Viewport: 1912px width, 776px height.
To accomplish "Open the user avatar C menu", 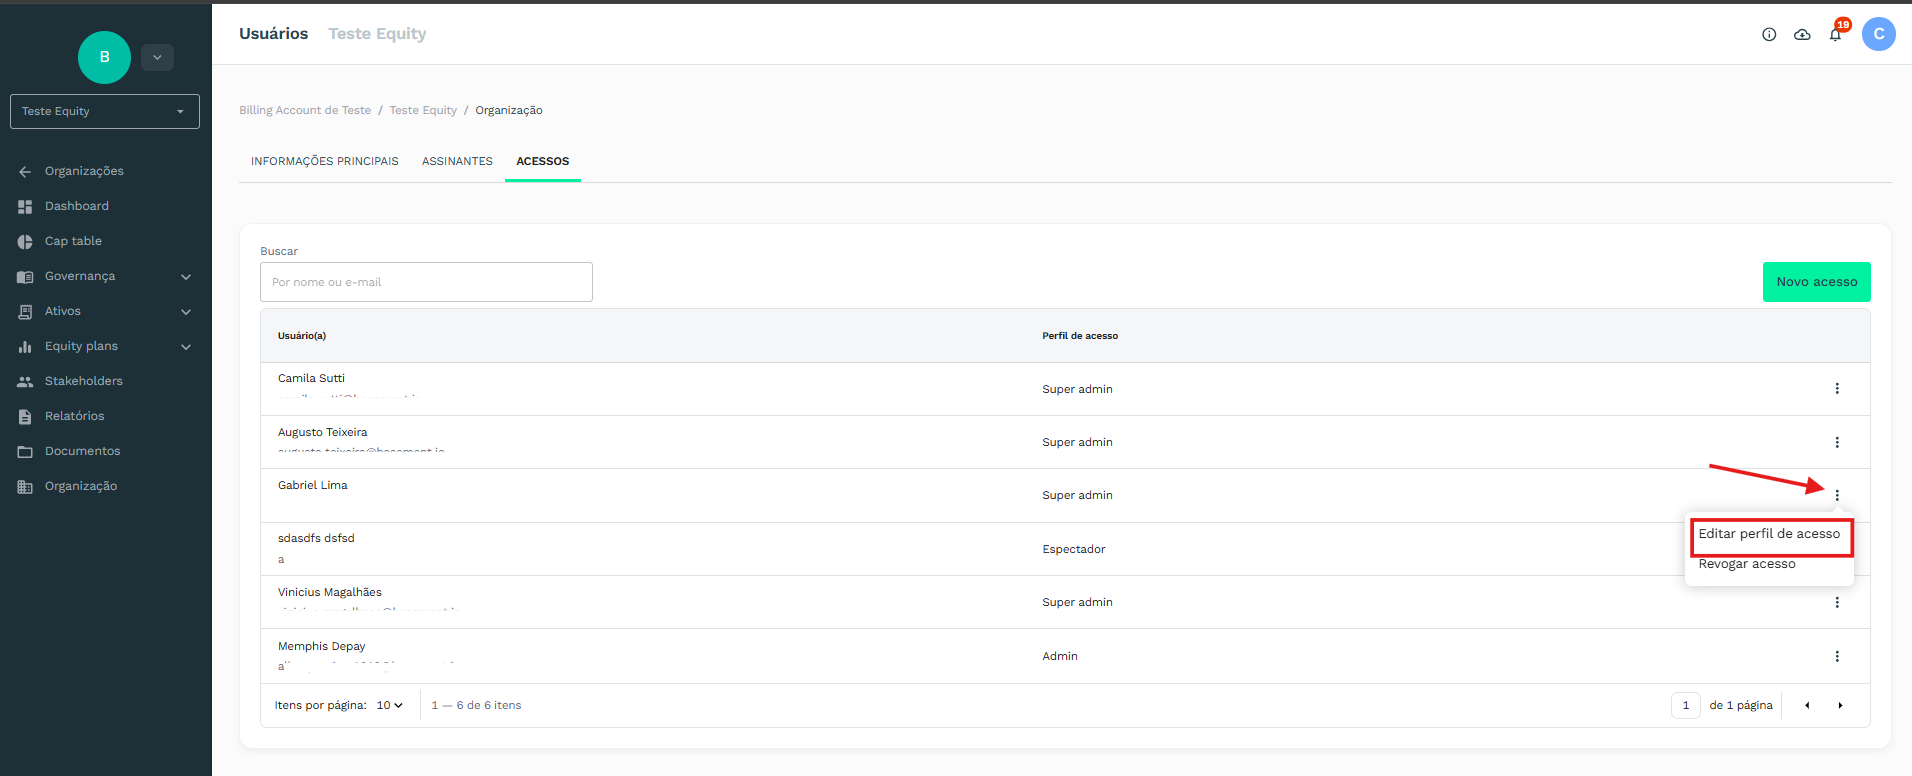I will pos(1878,34).
